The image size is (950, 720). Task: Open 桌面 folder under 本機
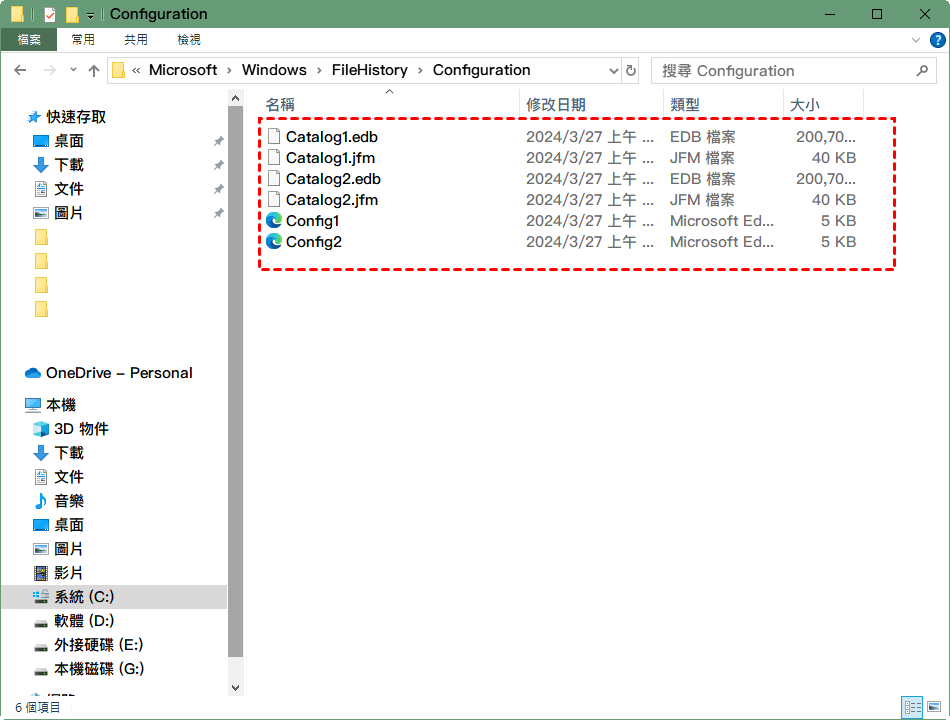tap(68, 525)
